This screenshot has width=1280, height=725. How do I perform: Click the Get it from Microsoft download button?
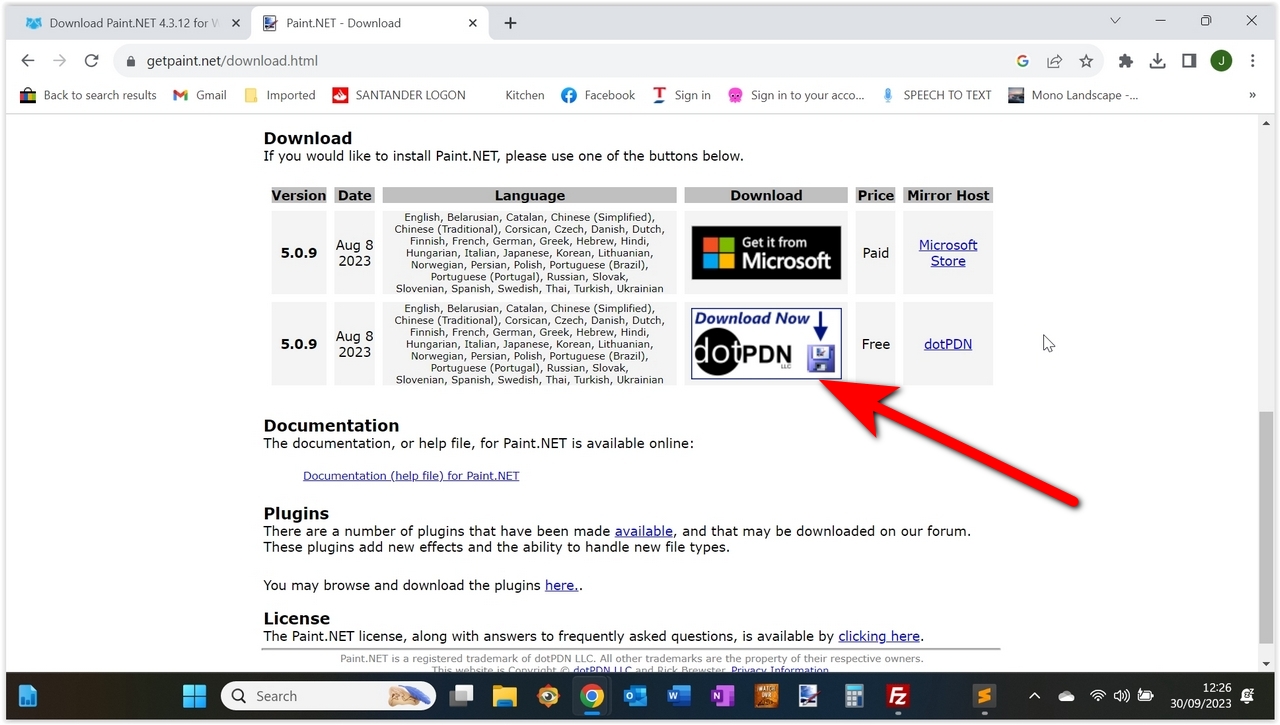click(x=765, y=252)
